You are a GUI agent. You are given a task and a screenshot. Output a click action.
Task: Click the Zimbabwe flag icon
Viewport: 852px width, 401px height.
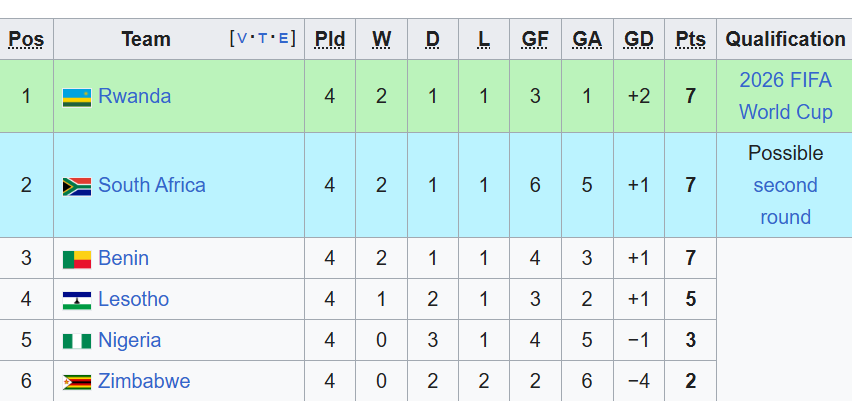tap(77, 382)
